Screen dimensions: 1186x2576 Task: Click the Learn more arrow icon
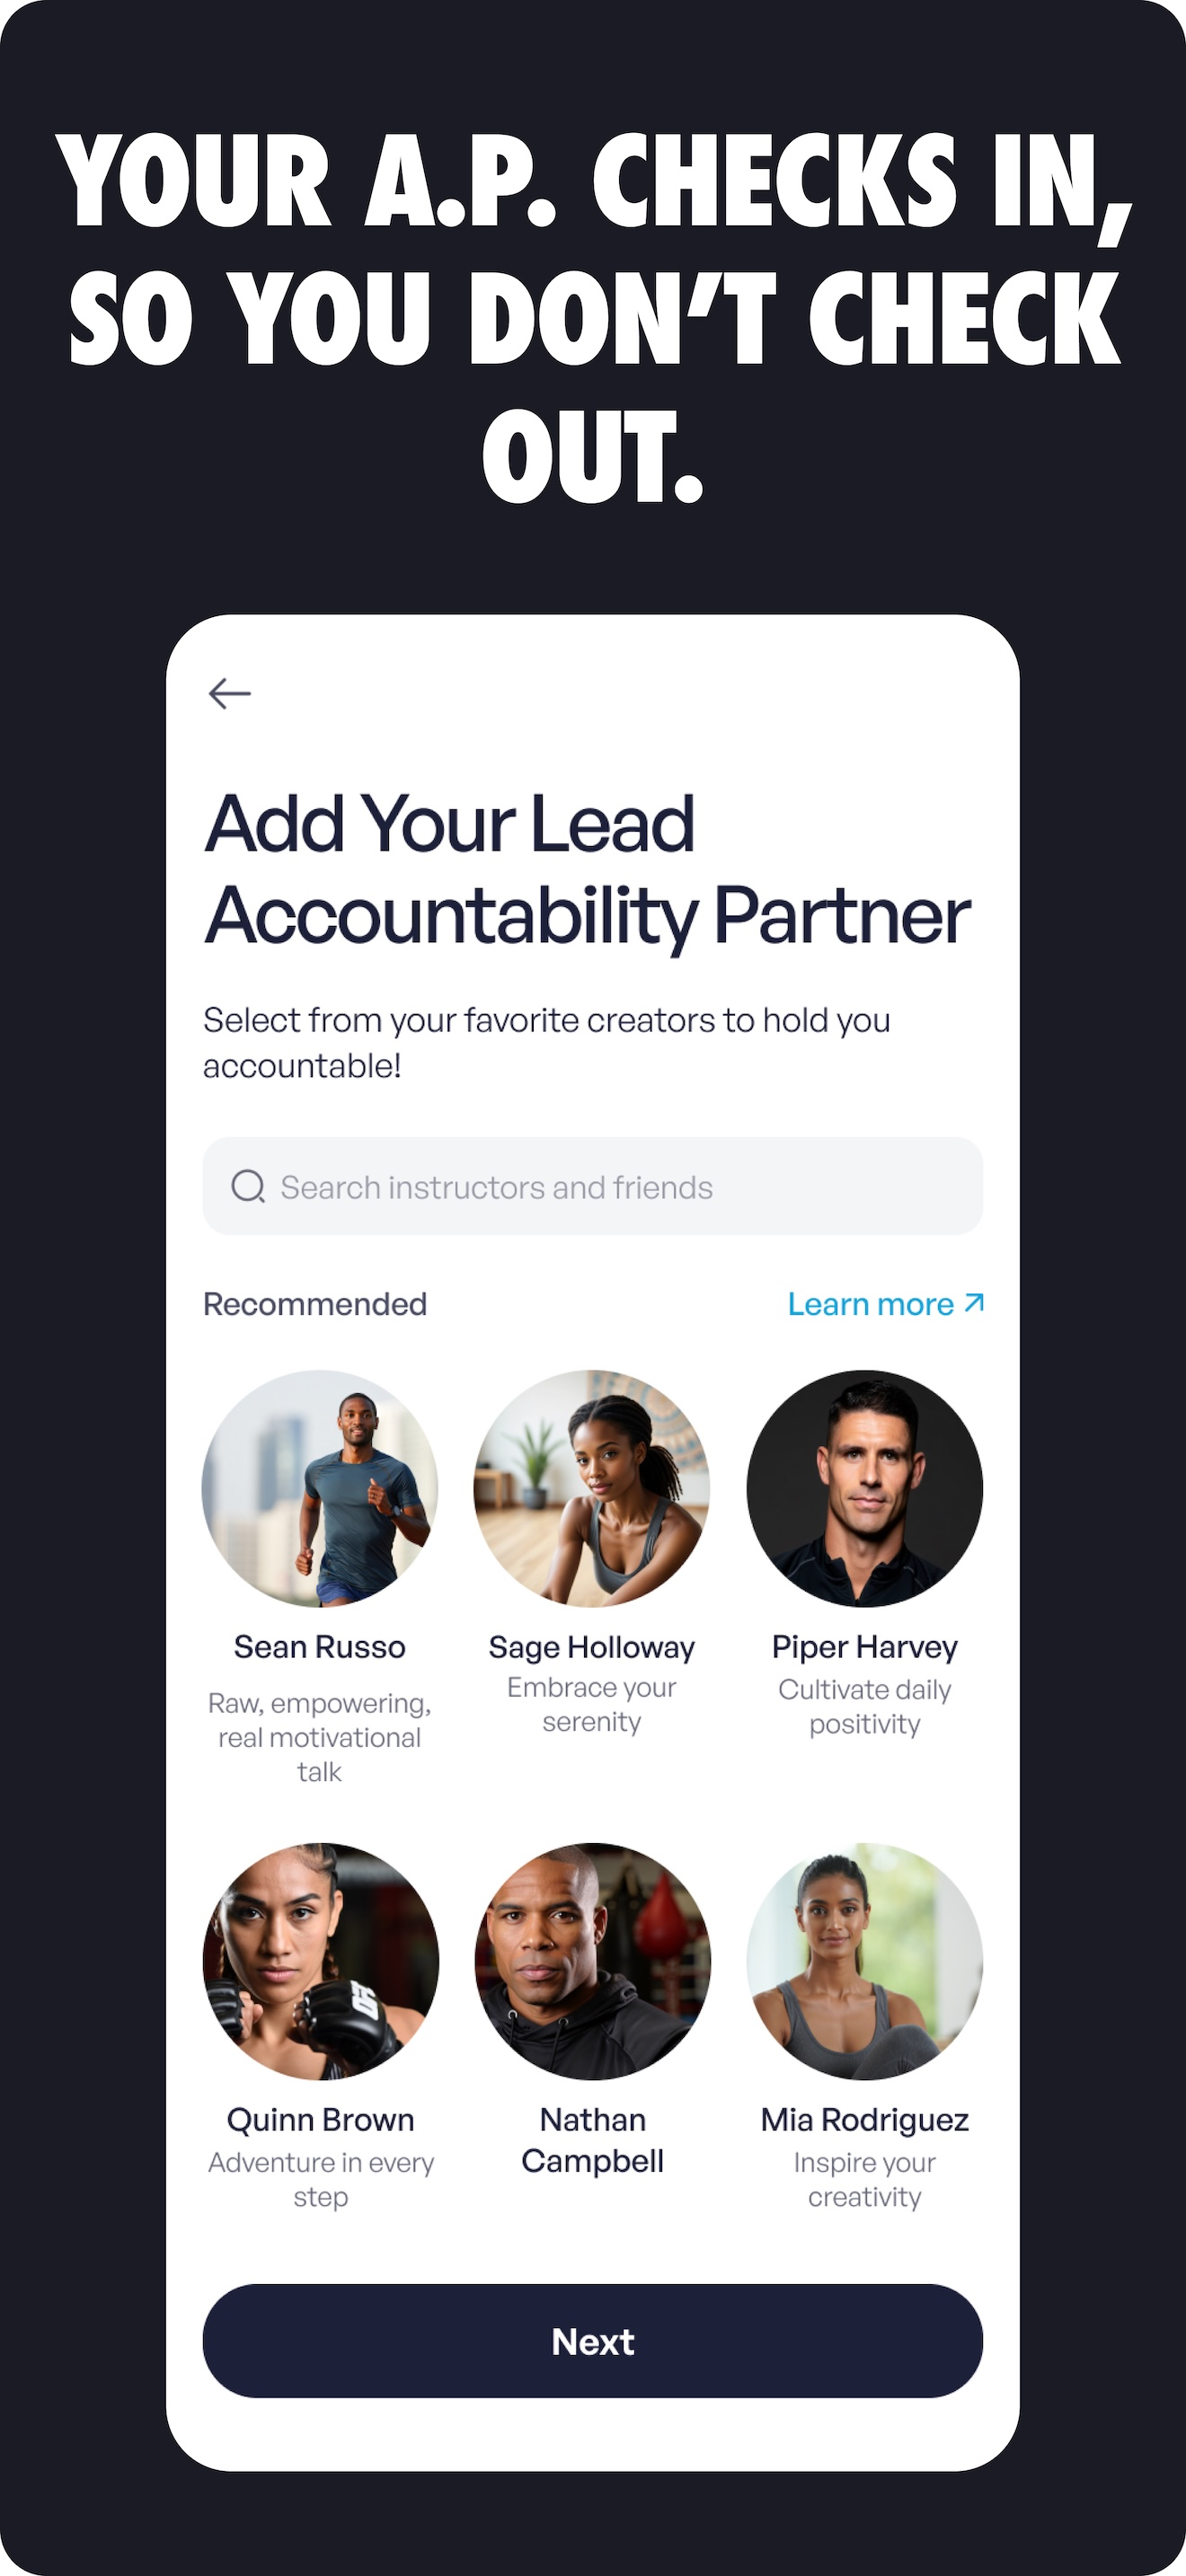coord(974,1303)
